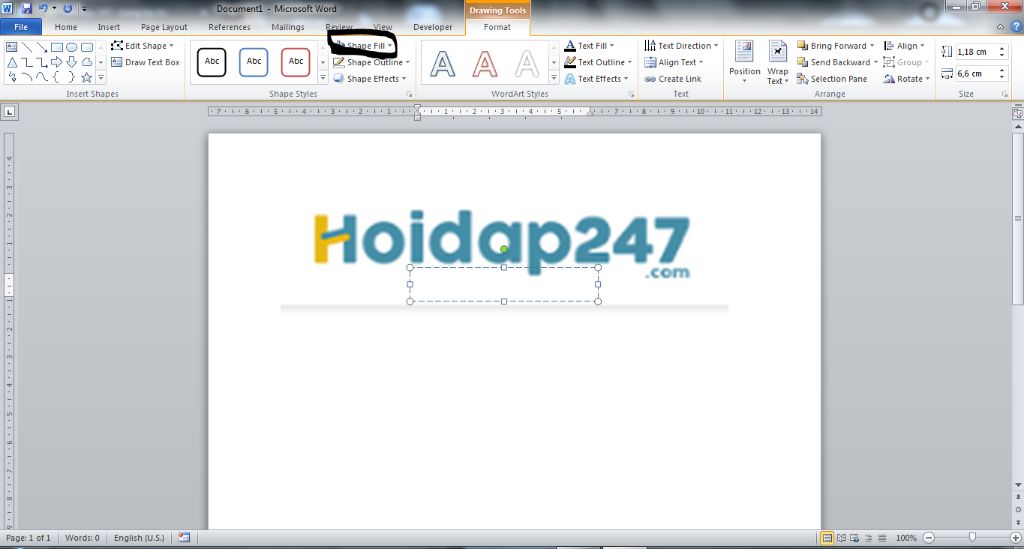The width and height of the screenshot is (1024, 549).
Task: Click the Zoom In plus button
Action: pyautogui.click(x=1015, y=538)
